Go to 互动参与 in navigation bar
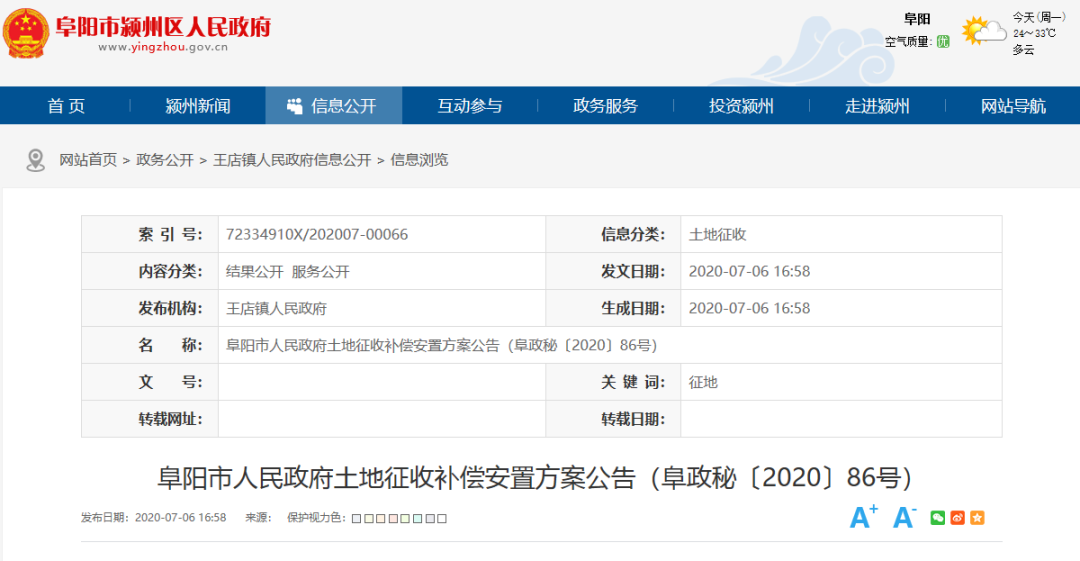 [470, 106]
